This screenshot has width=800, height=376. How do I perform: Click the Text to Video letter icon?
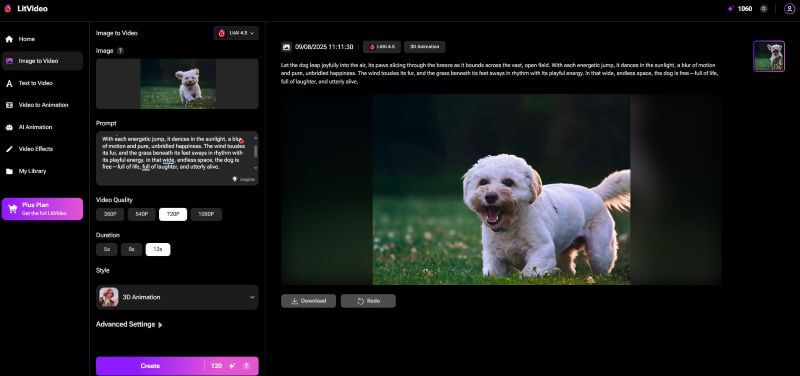tap(9, 83)
